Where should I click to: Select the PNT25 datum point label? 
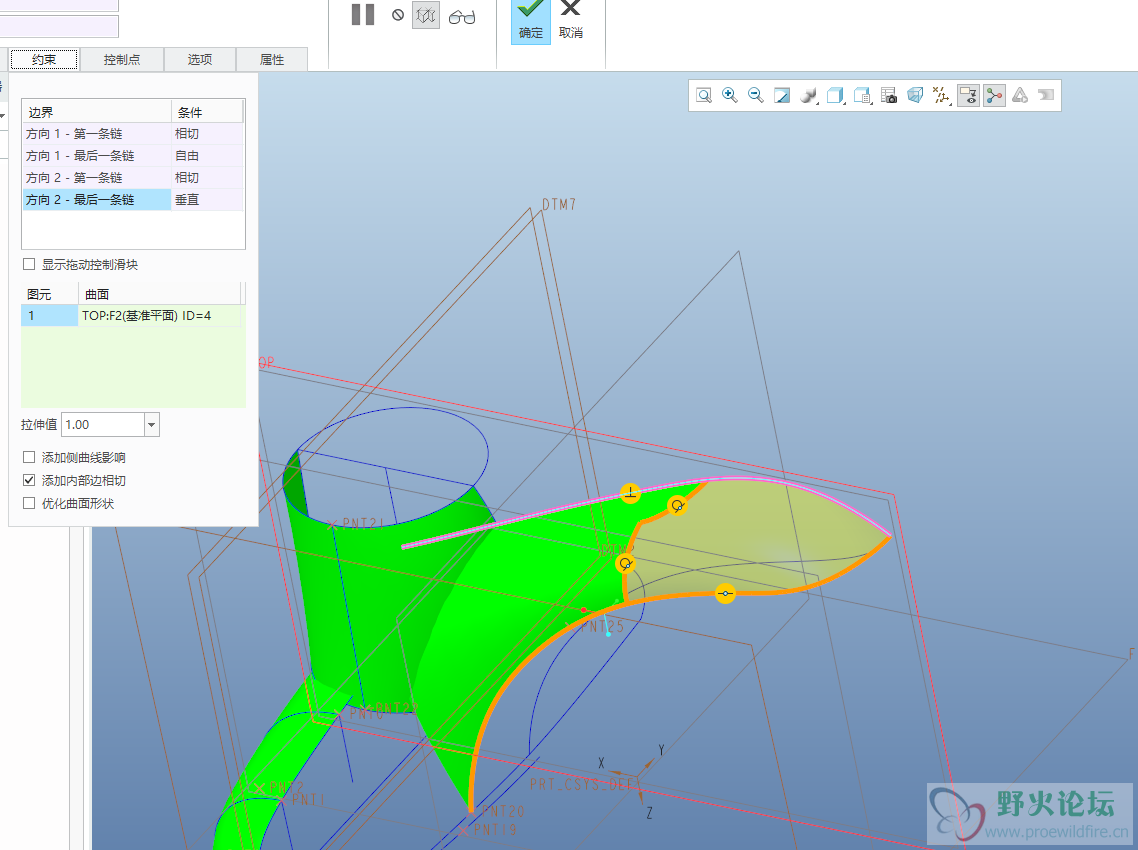click(x=602, y=626)
